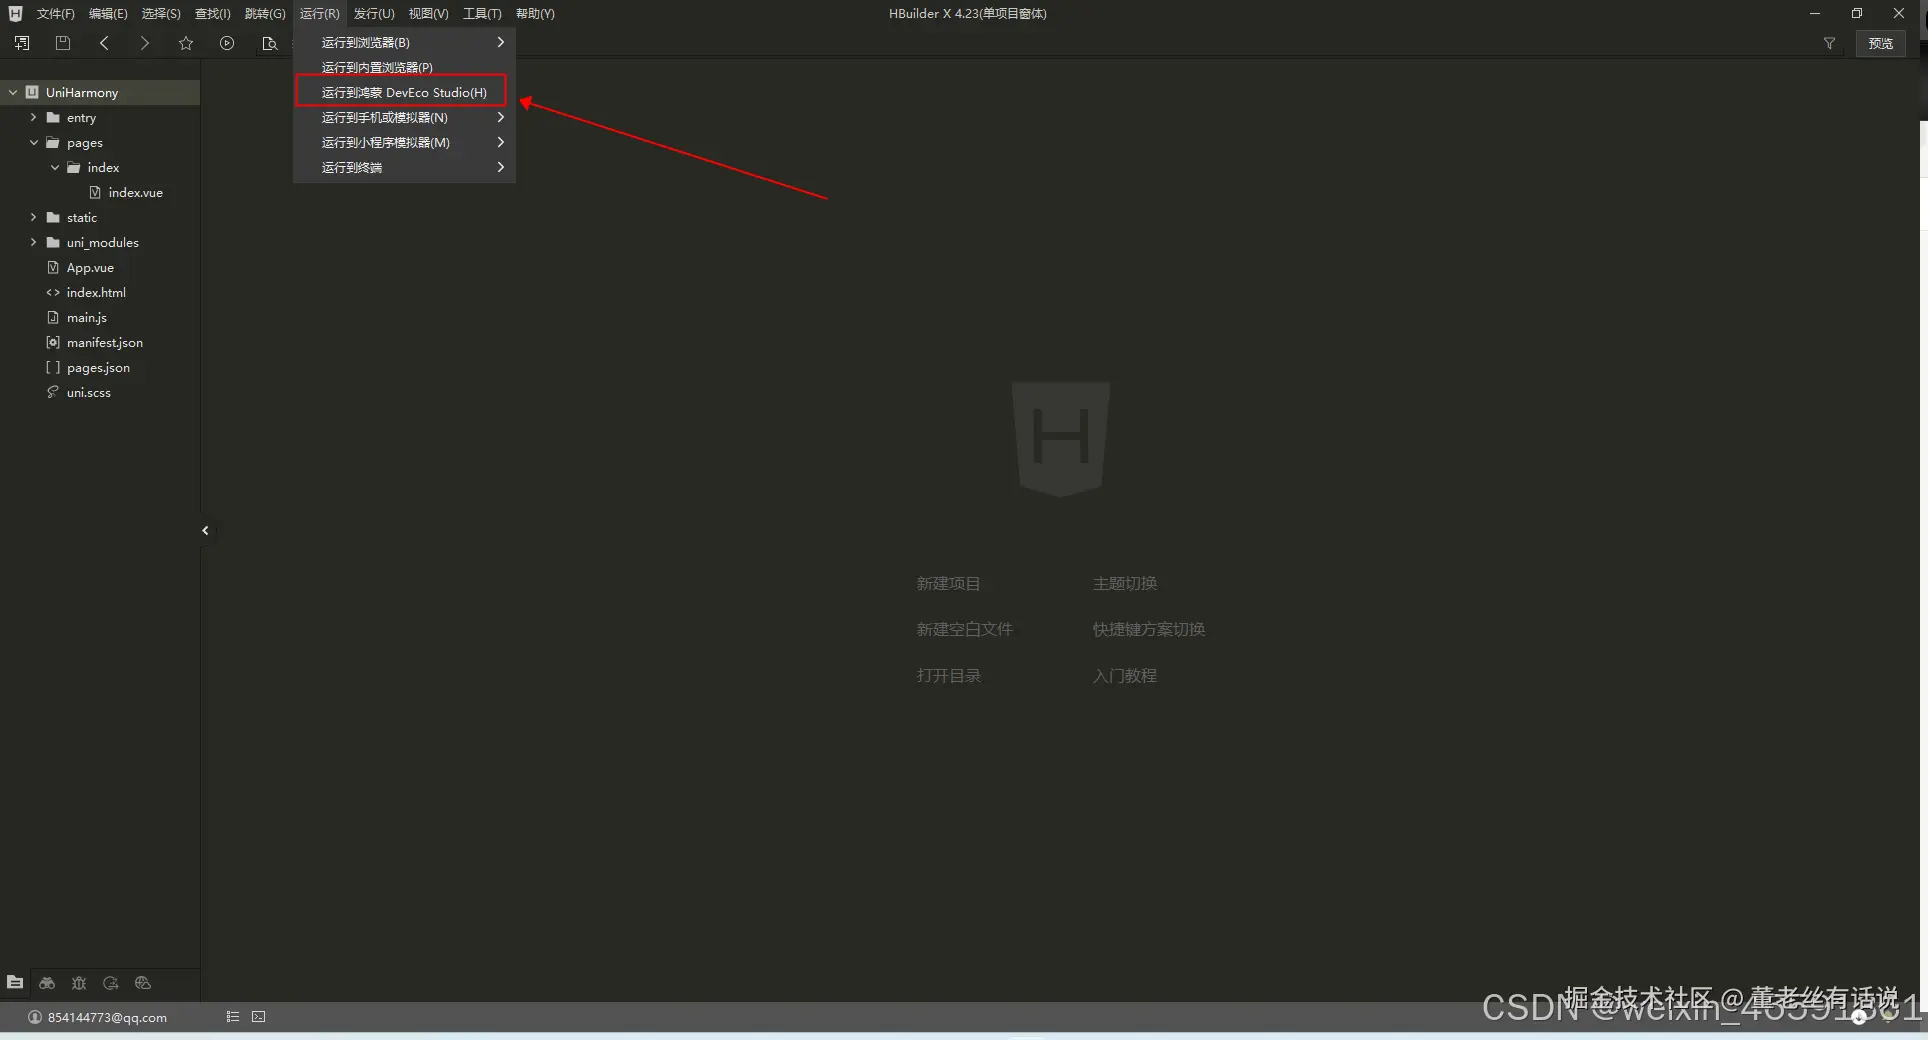The width and height of the screenshot is (1928, 1040).
Task: Expand the static folder
Action: coord(33,217)
